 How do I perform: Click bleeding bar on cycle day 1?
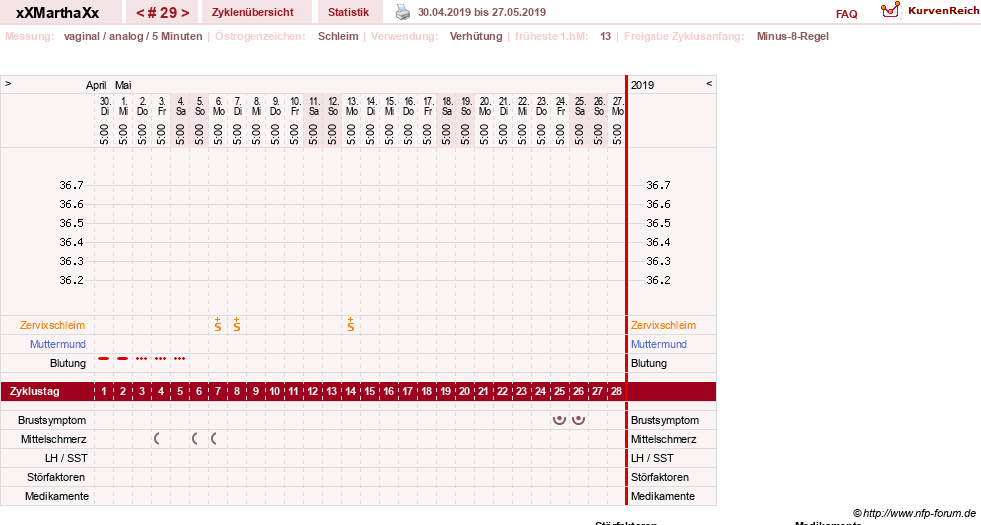104,359
